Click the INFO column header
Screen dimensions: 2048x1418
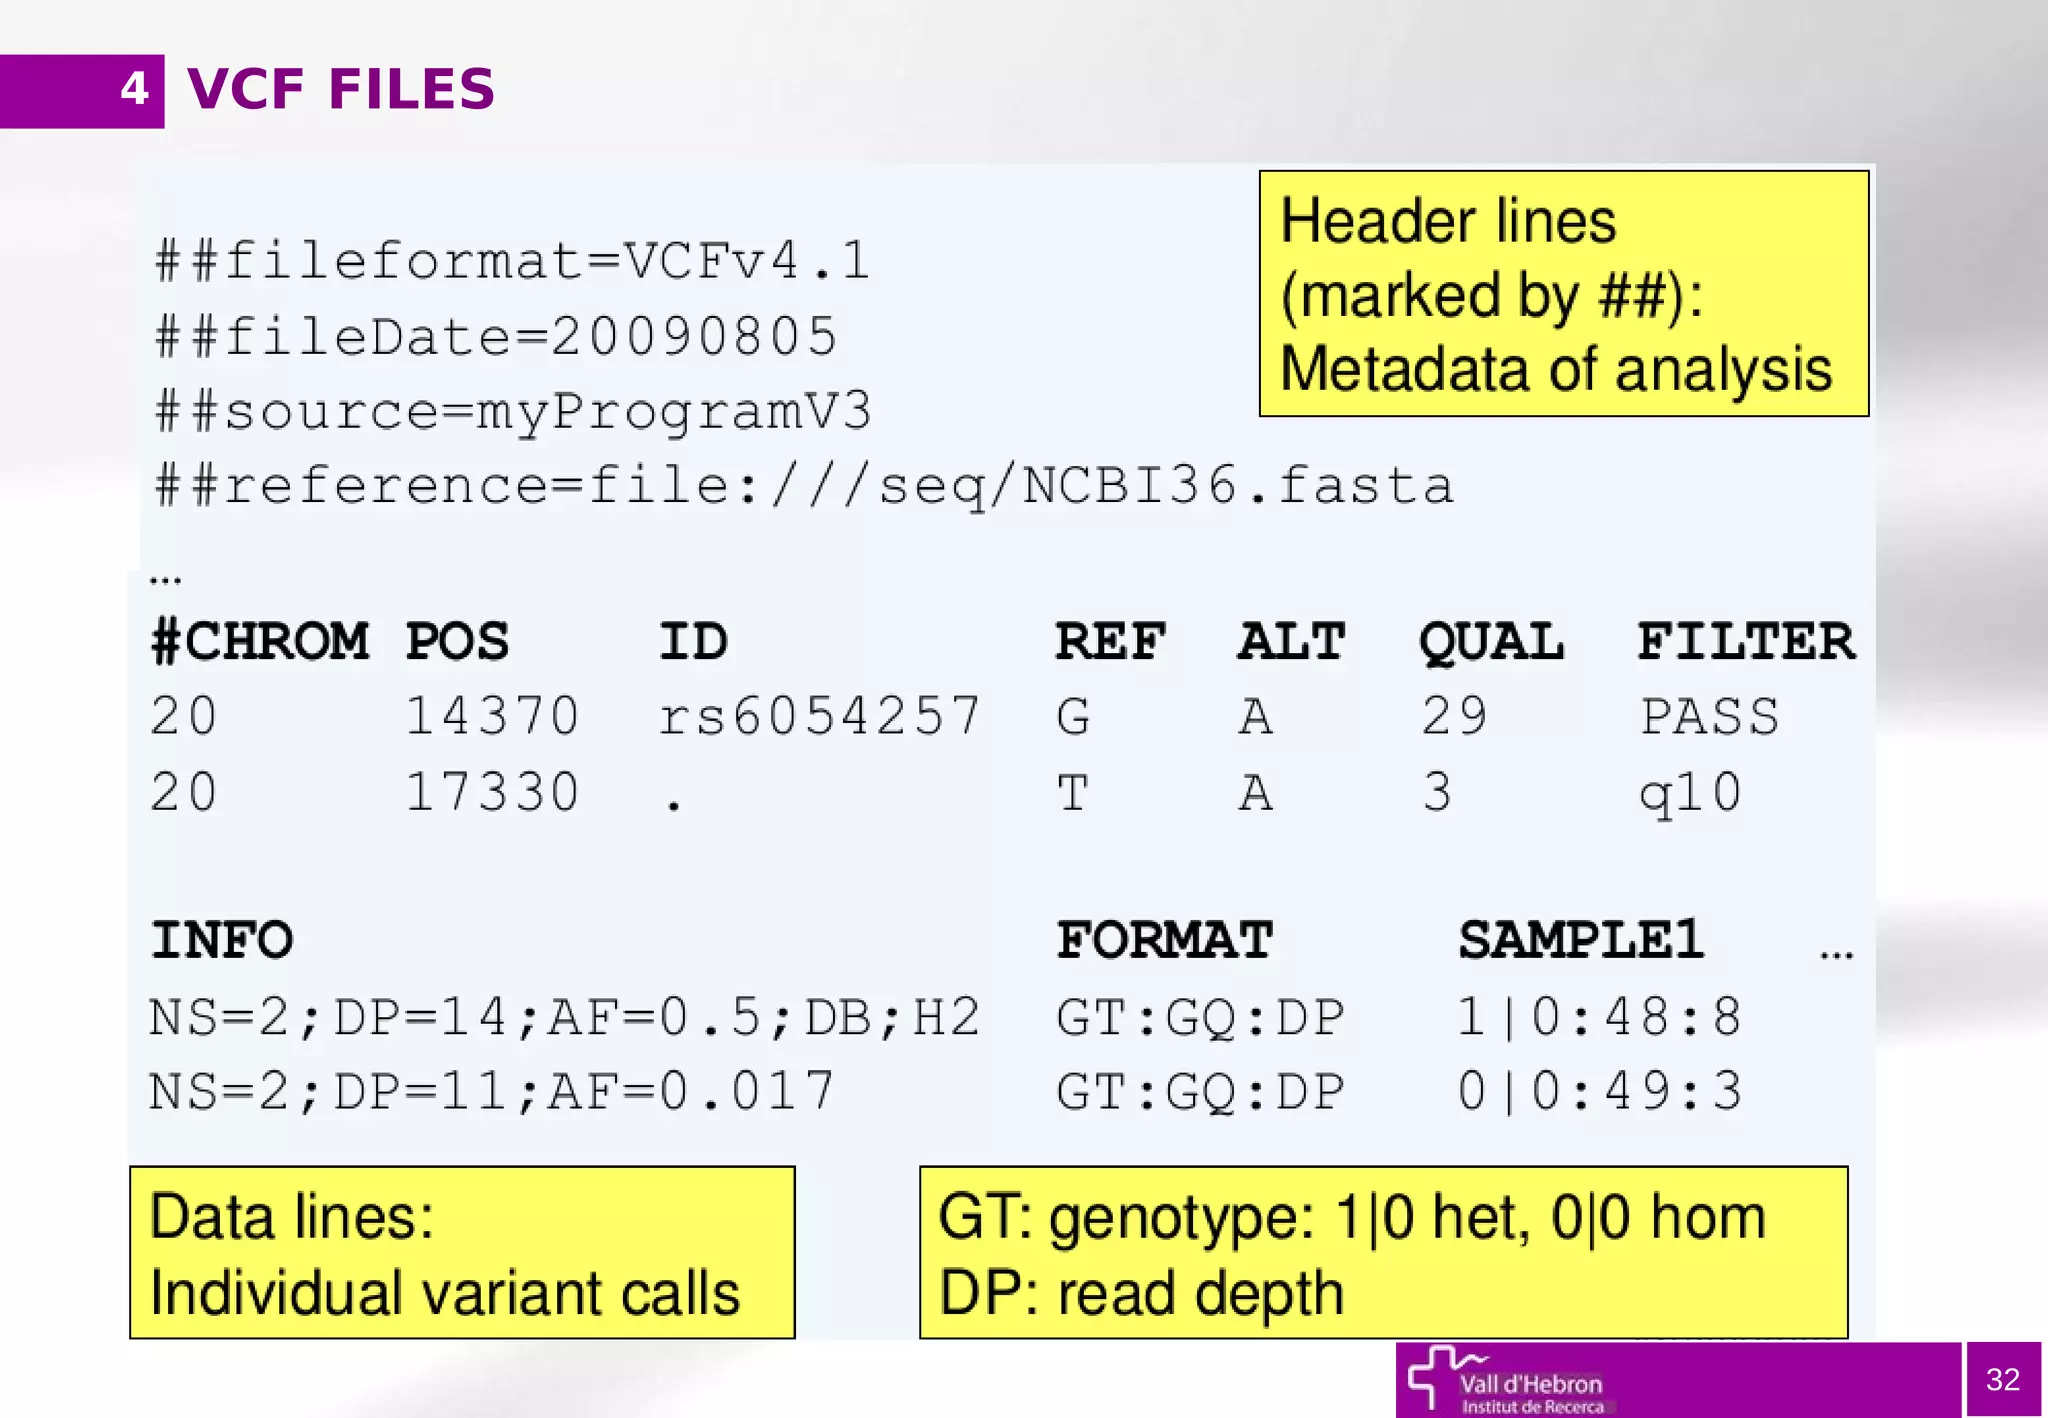pos(222,940)
